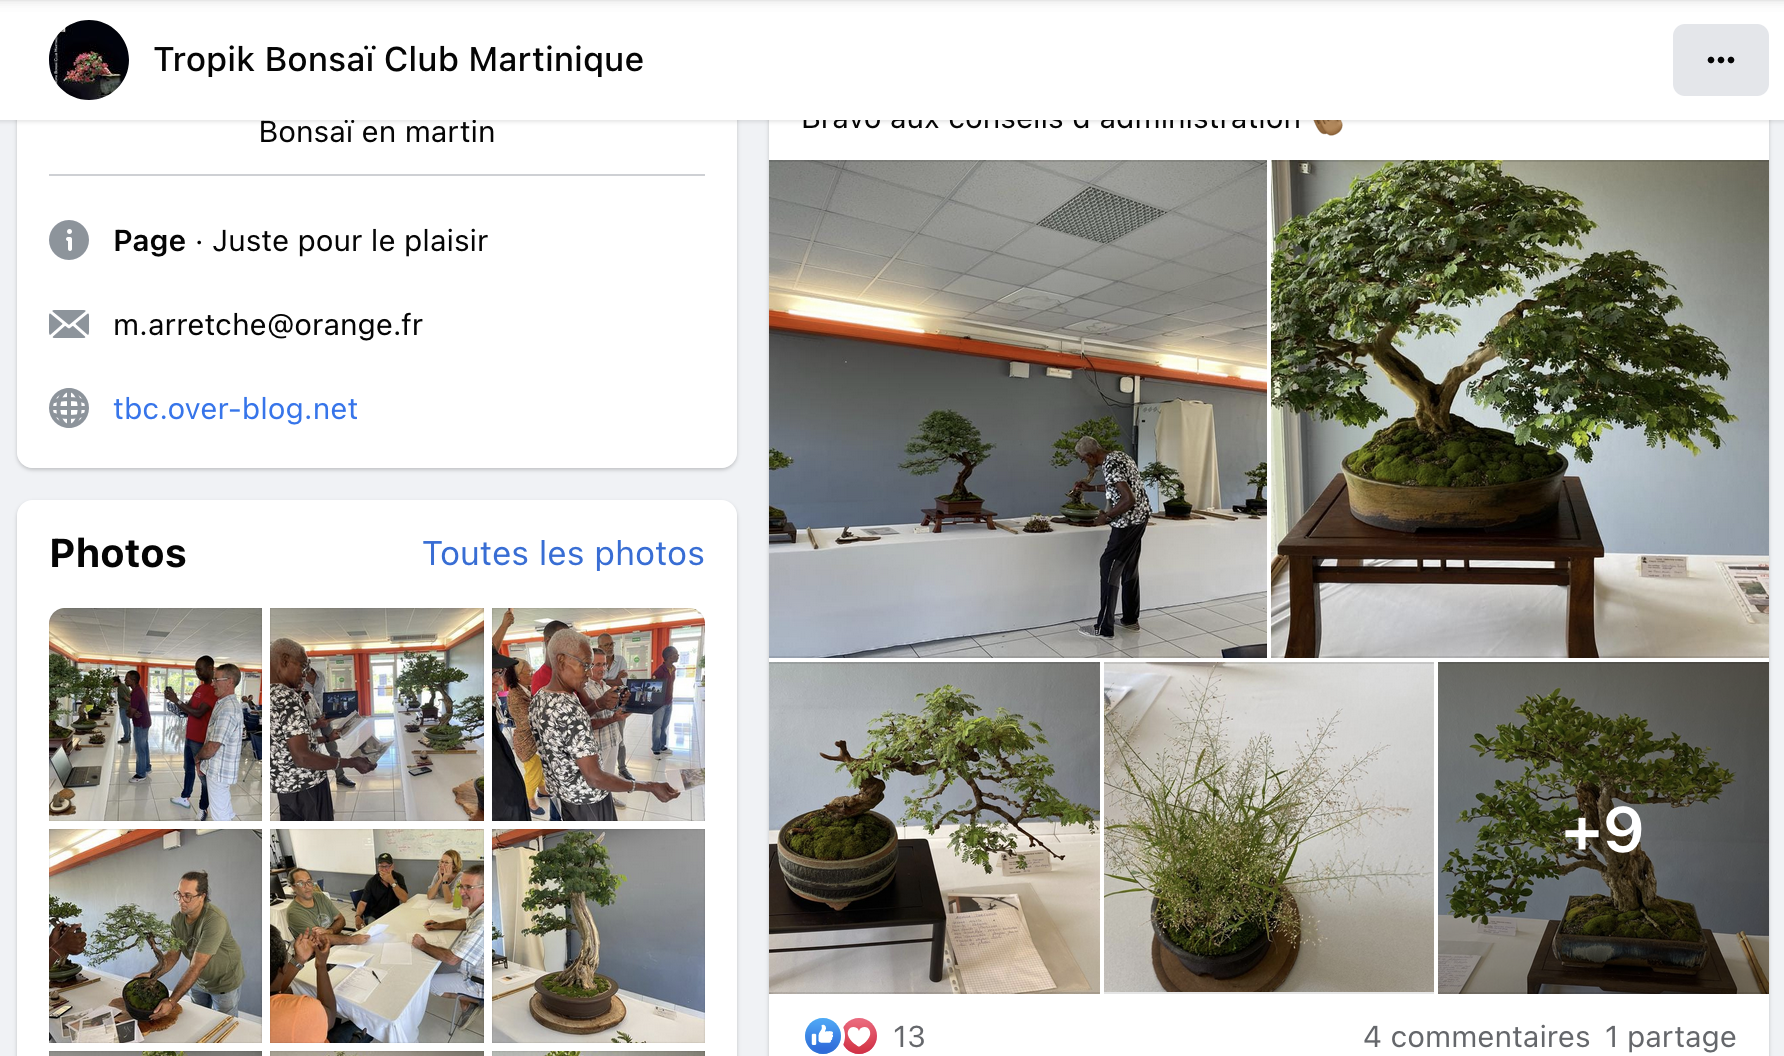Click the reactions count 13
Screen dimensions: 1784x1056
tap(909, 1037)
